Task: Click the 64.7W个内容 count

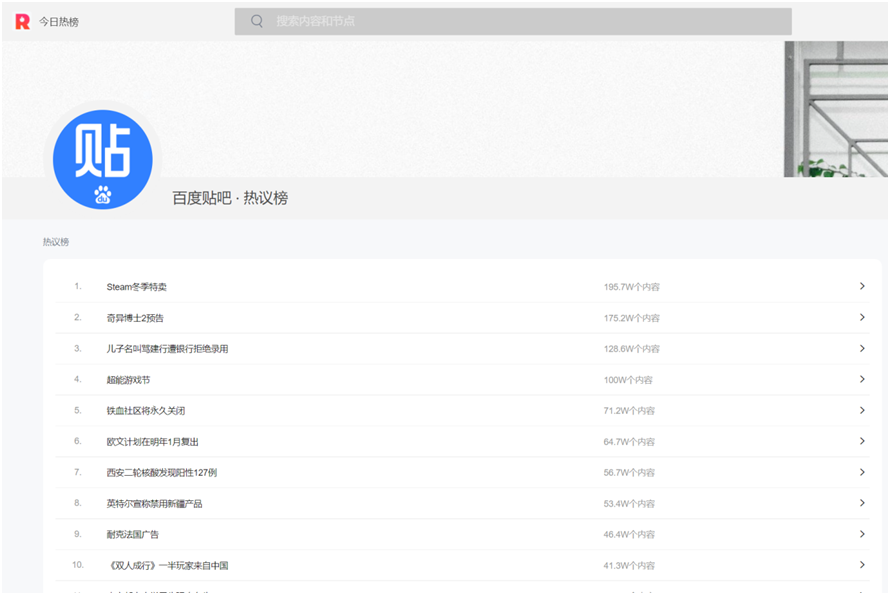Action: coord(629,442)
